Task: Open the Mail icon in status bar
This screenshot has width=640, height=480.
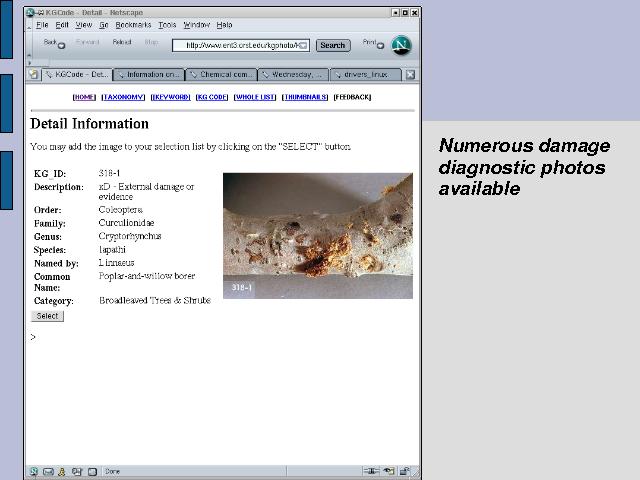Action: click(47, 471)
